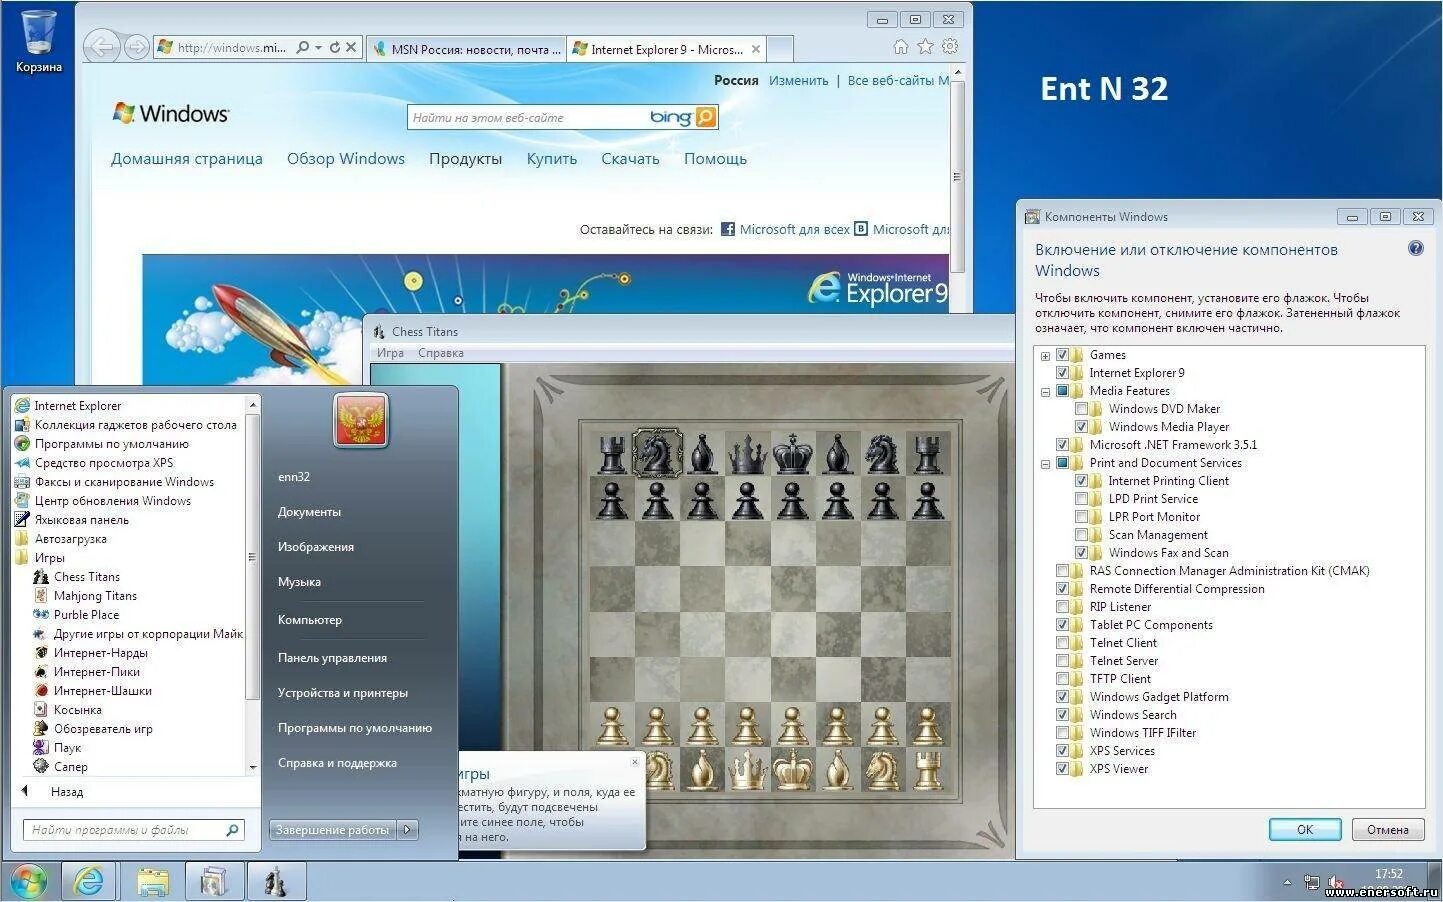Uncheck the Telnet Client component

(x=1064, y=642)
